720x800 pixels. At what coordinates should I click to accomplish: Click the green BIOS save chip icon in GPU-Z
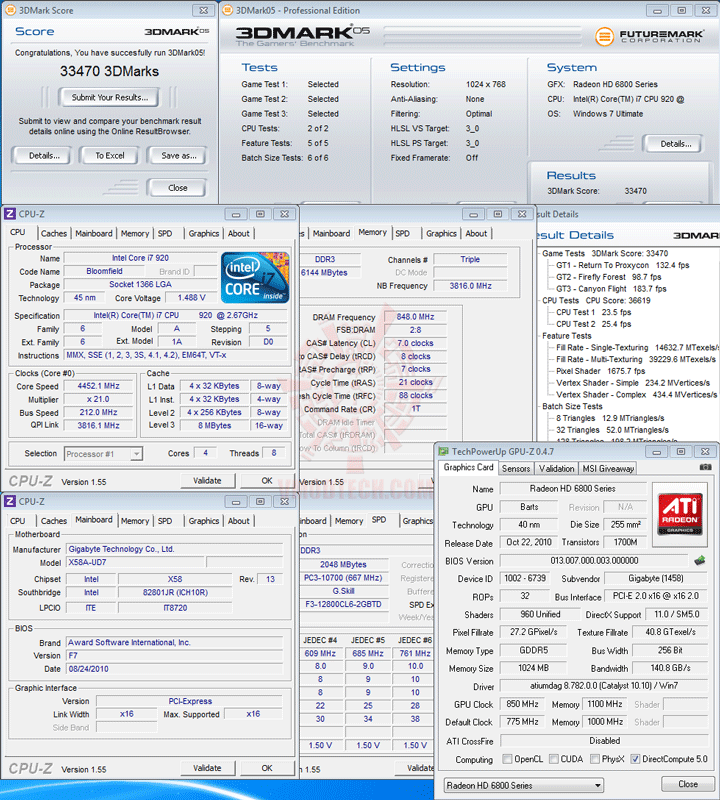pos(700,561)
